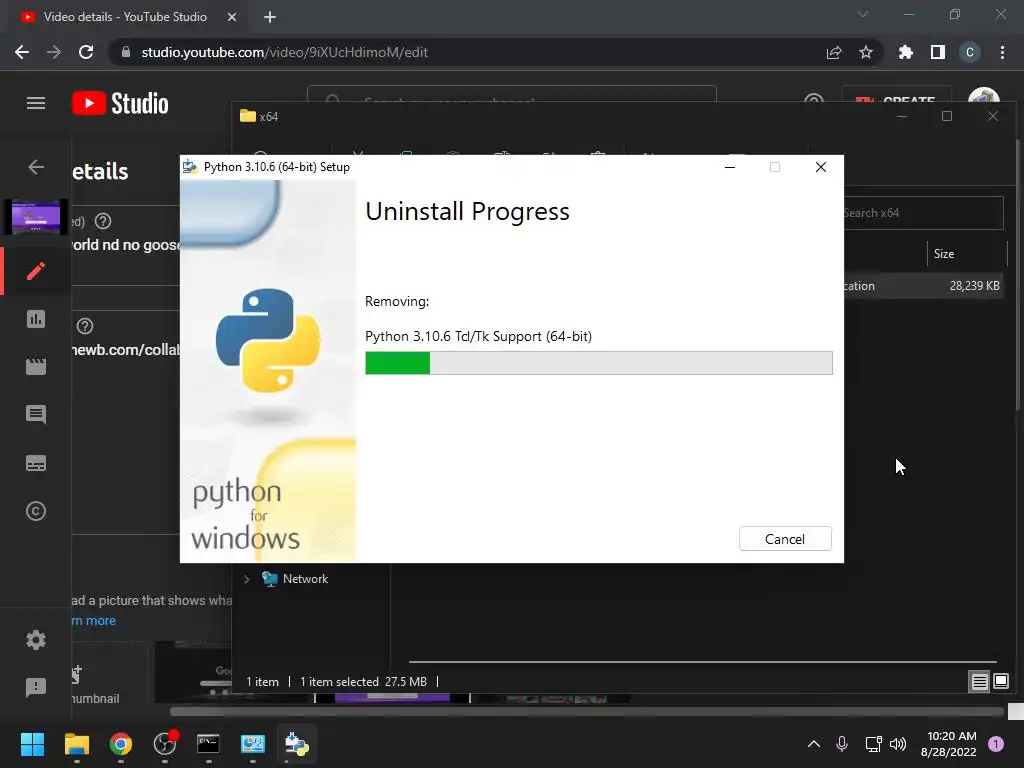1024x768 pixels.
Task: Click the browser address bar URL
Action: pyautogui.click(x=285, y=52)
